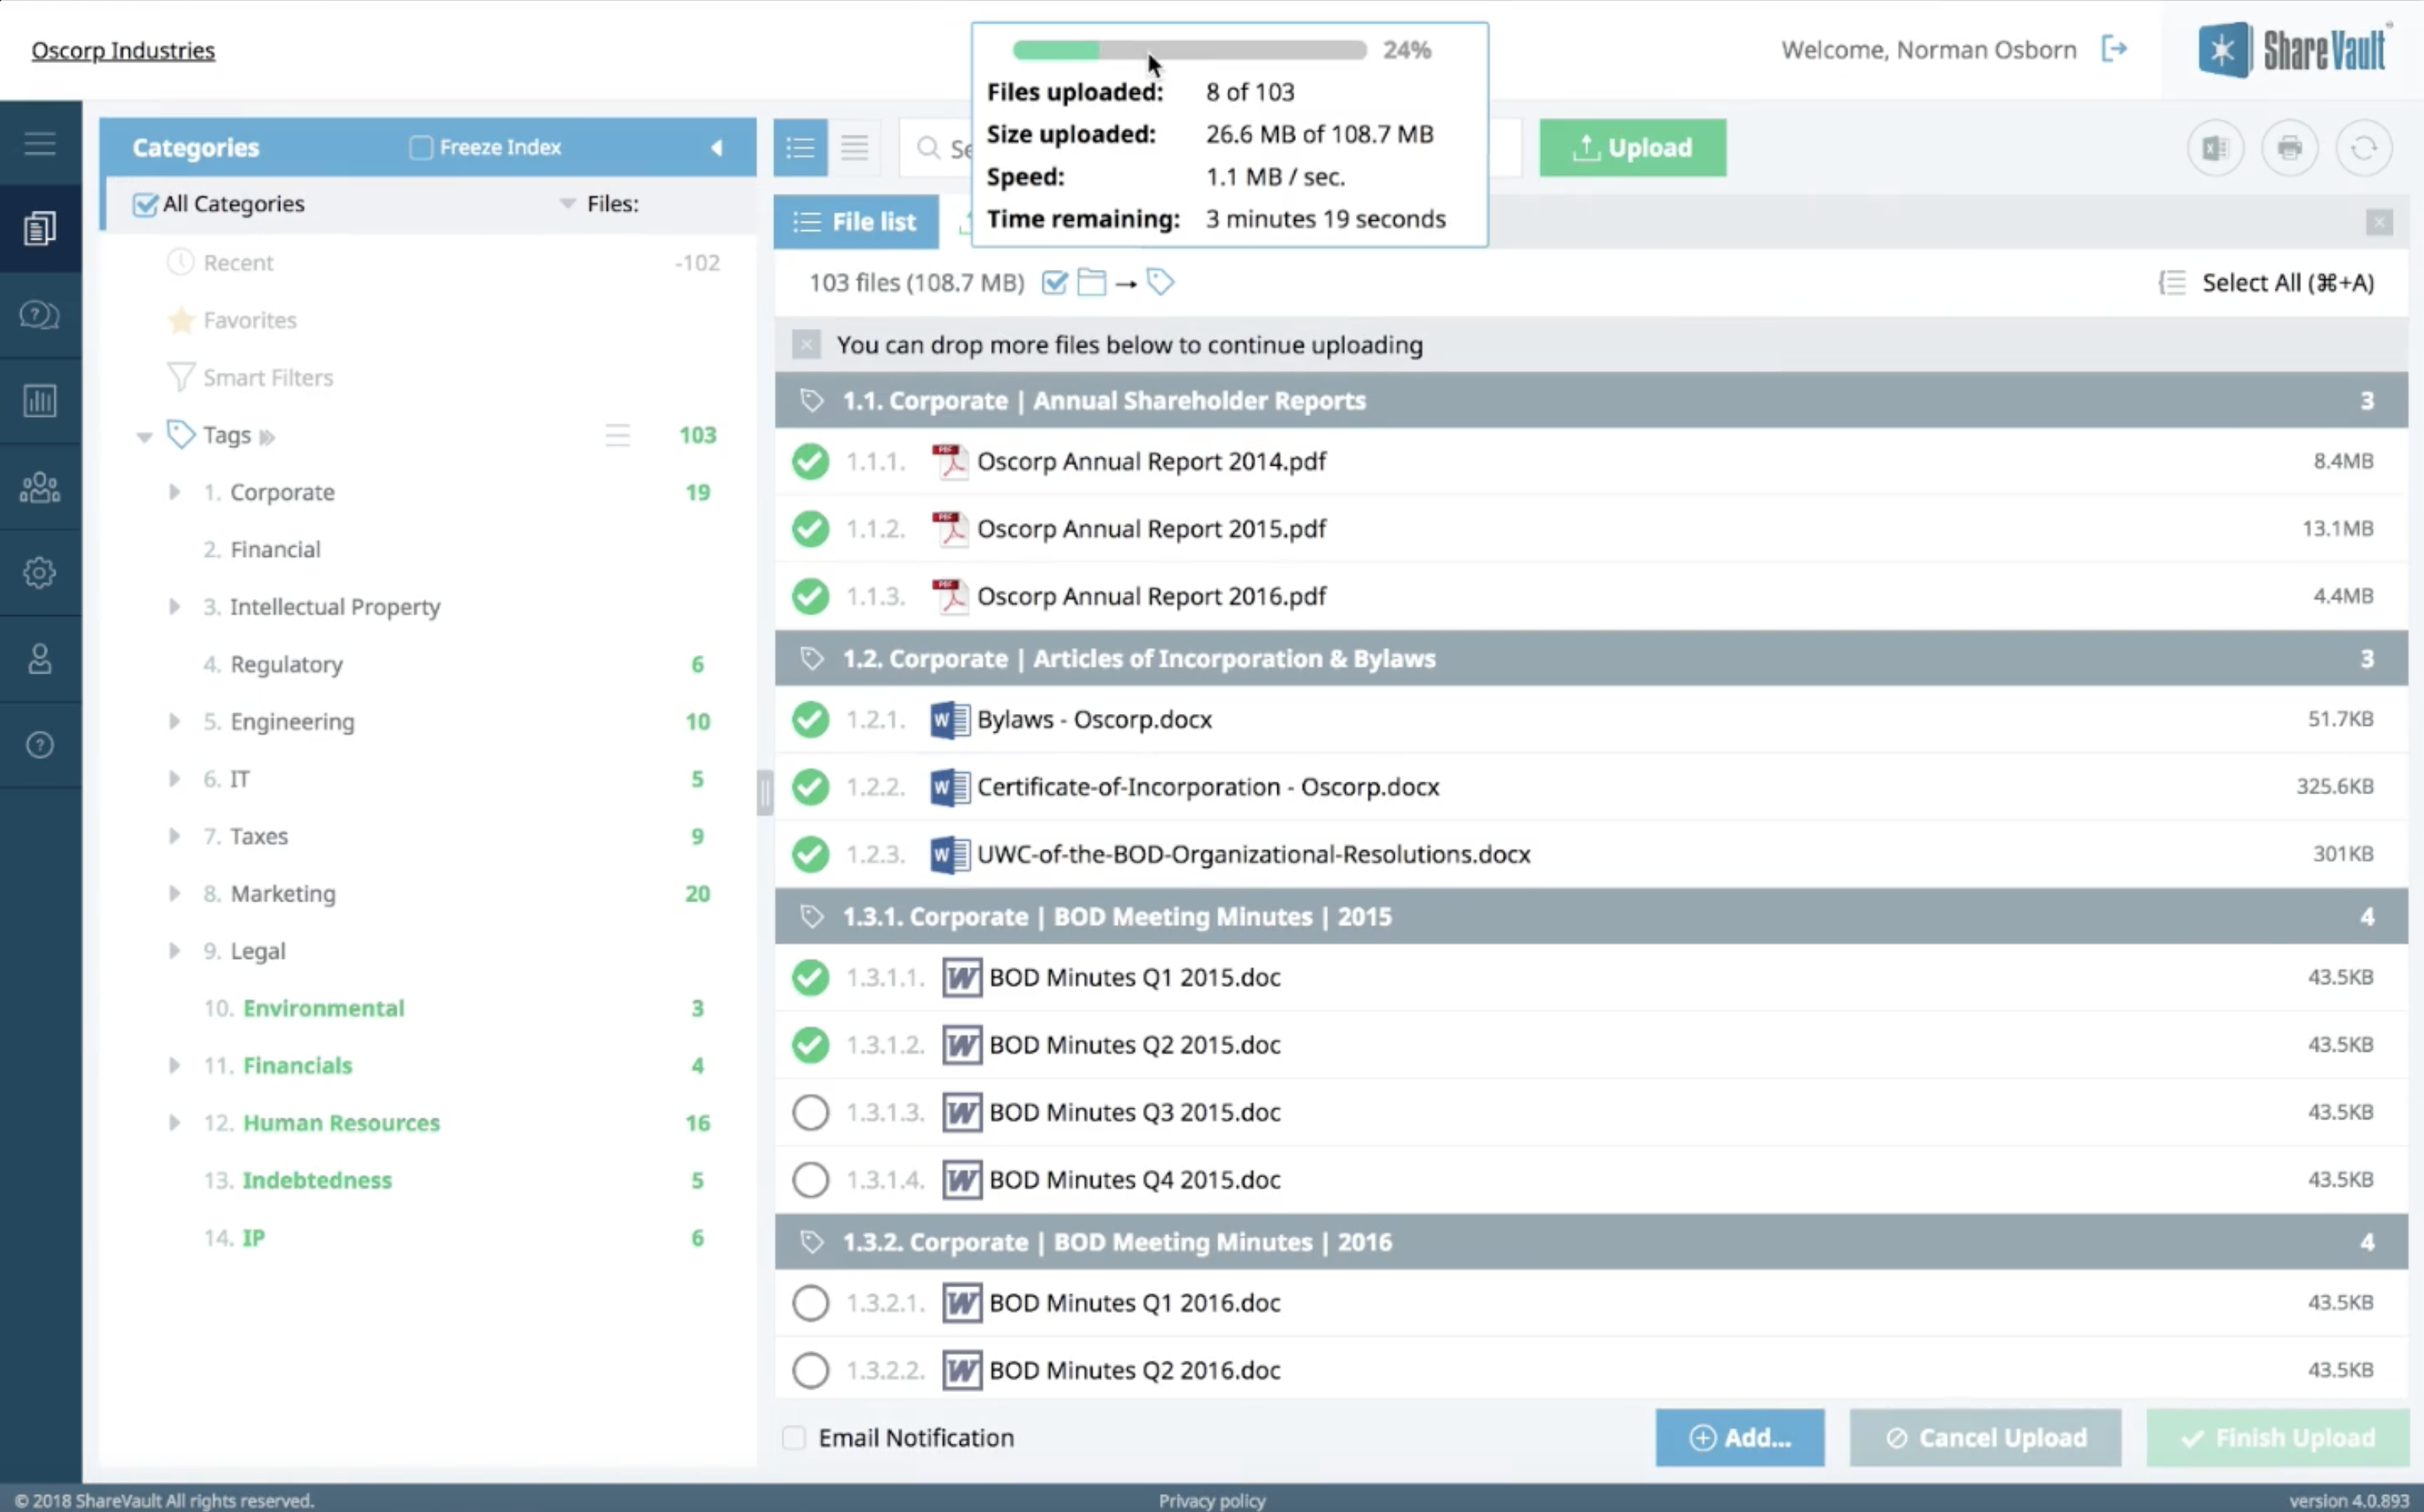The image size is (2424, 1512).
Task: Open Smart Filters in categories
Action: click(x=268, y=378)
